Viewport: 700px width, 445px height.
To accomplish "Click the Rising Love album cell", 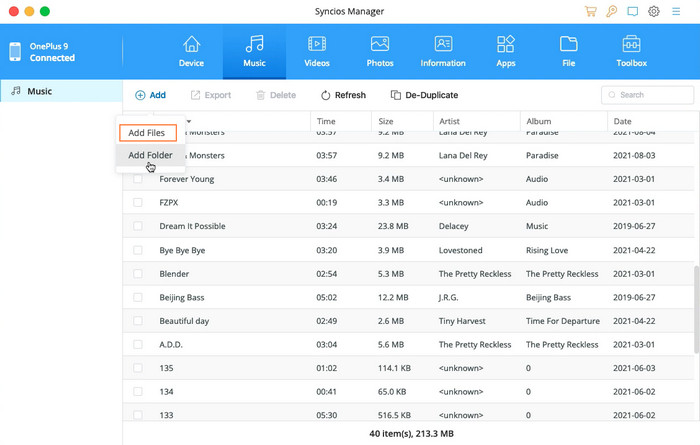I will [x=547, y=250].
